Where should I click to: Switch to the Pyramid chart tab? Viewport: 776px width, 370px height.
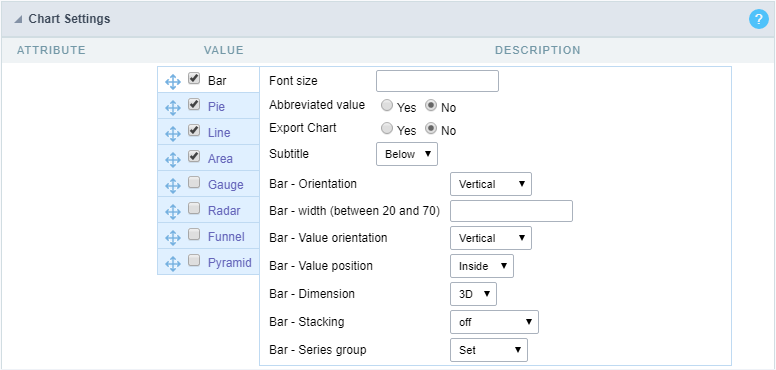[x=230, y=263]
